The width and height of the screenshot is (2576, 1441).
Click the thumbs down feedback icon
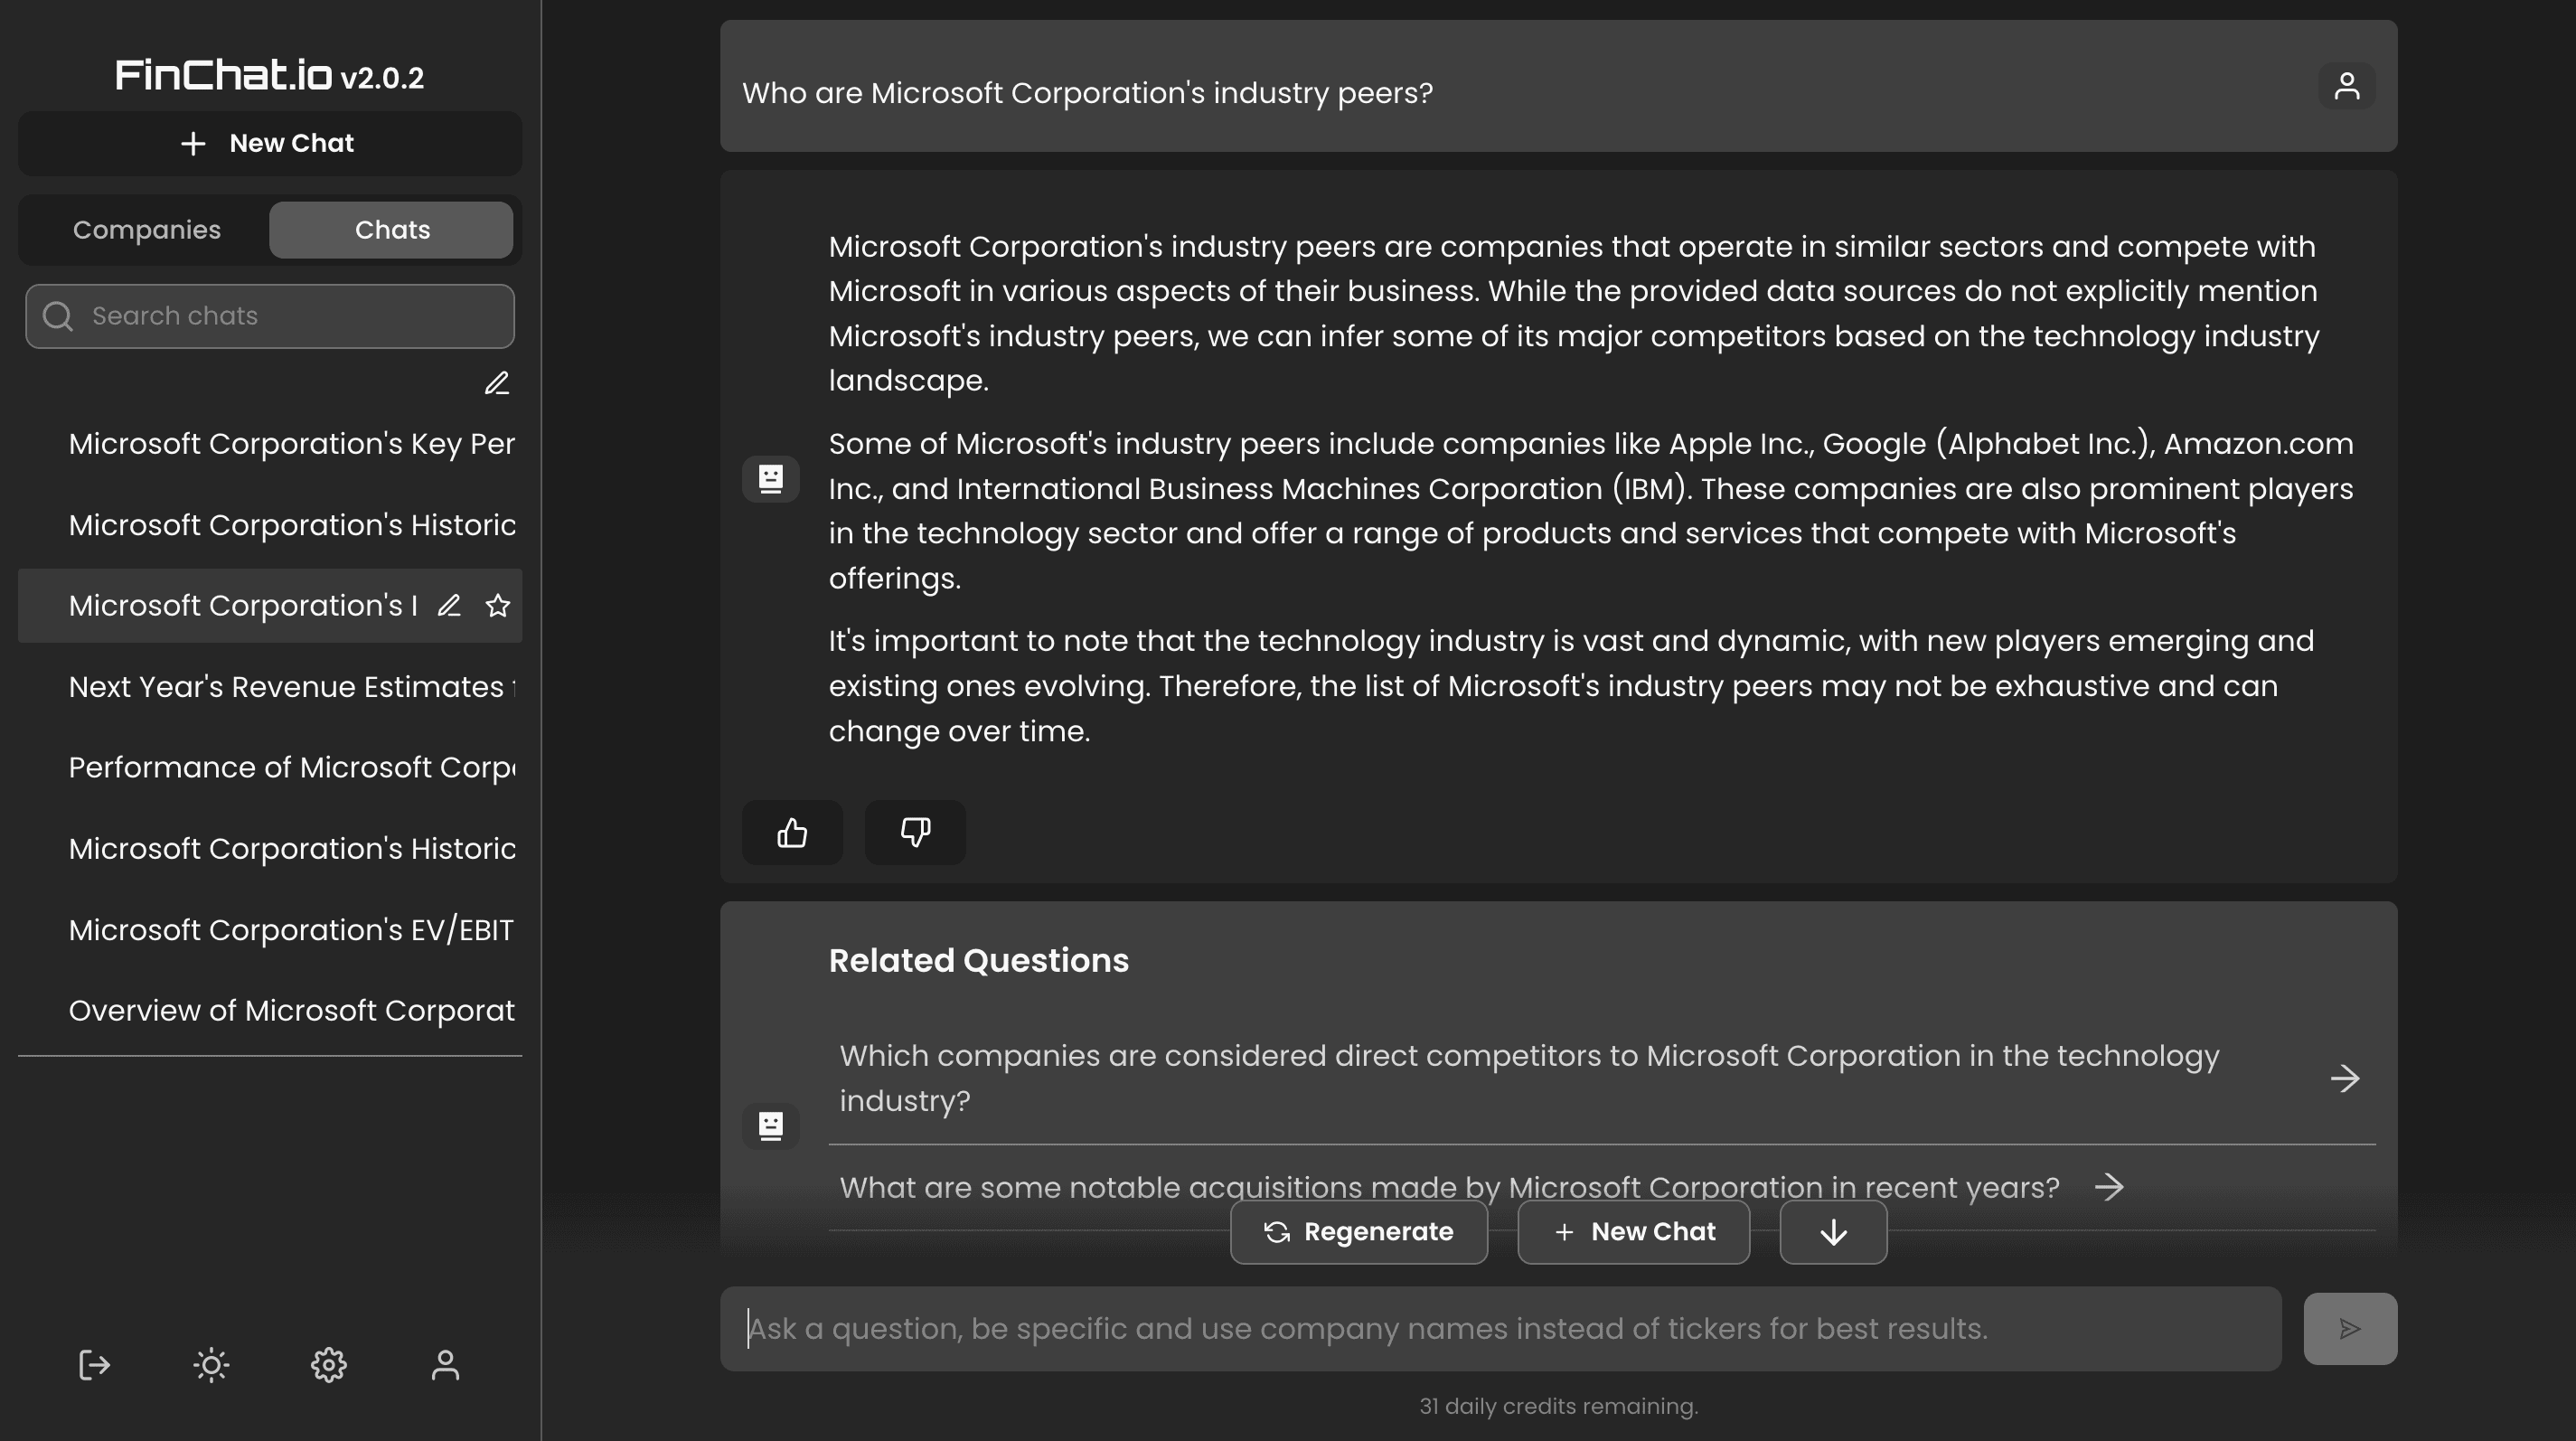click(x=915, y=832)
